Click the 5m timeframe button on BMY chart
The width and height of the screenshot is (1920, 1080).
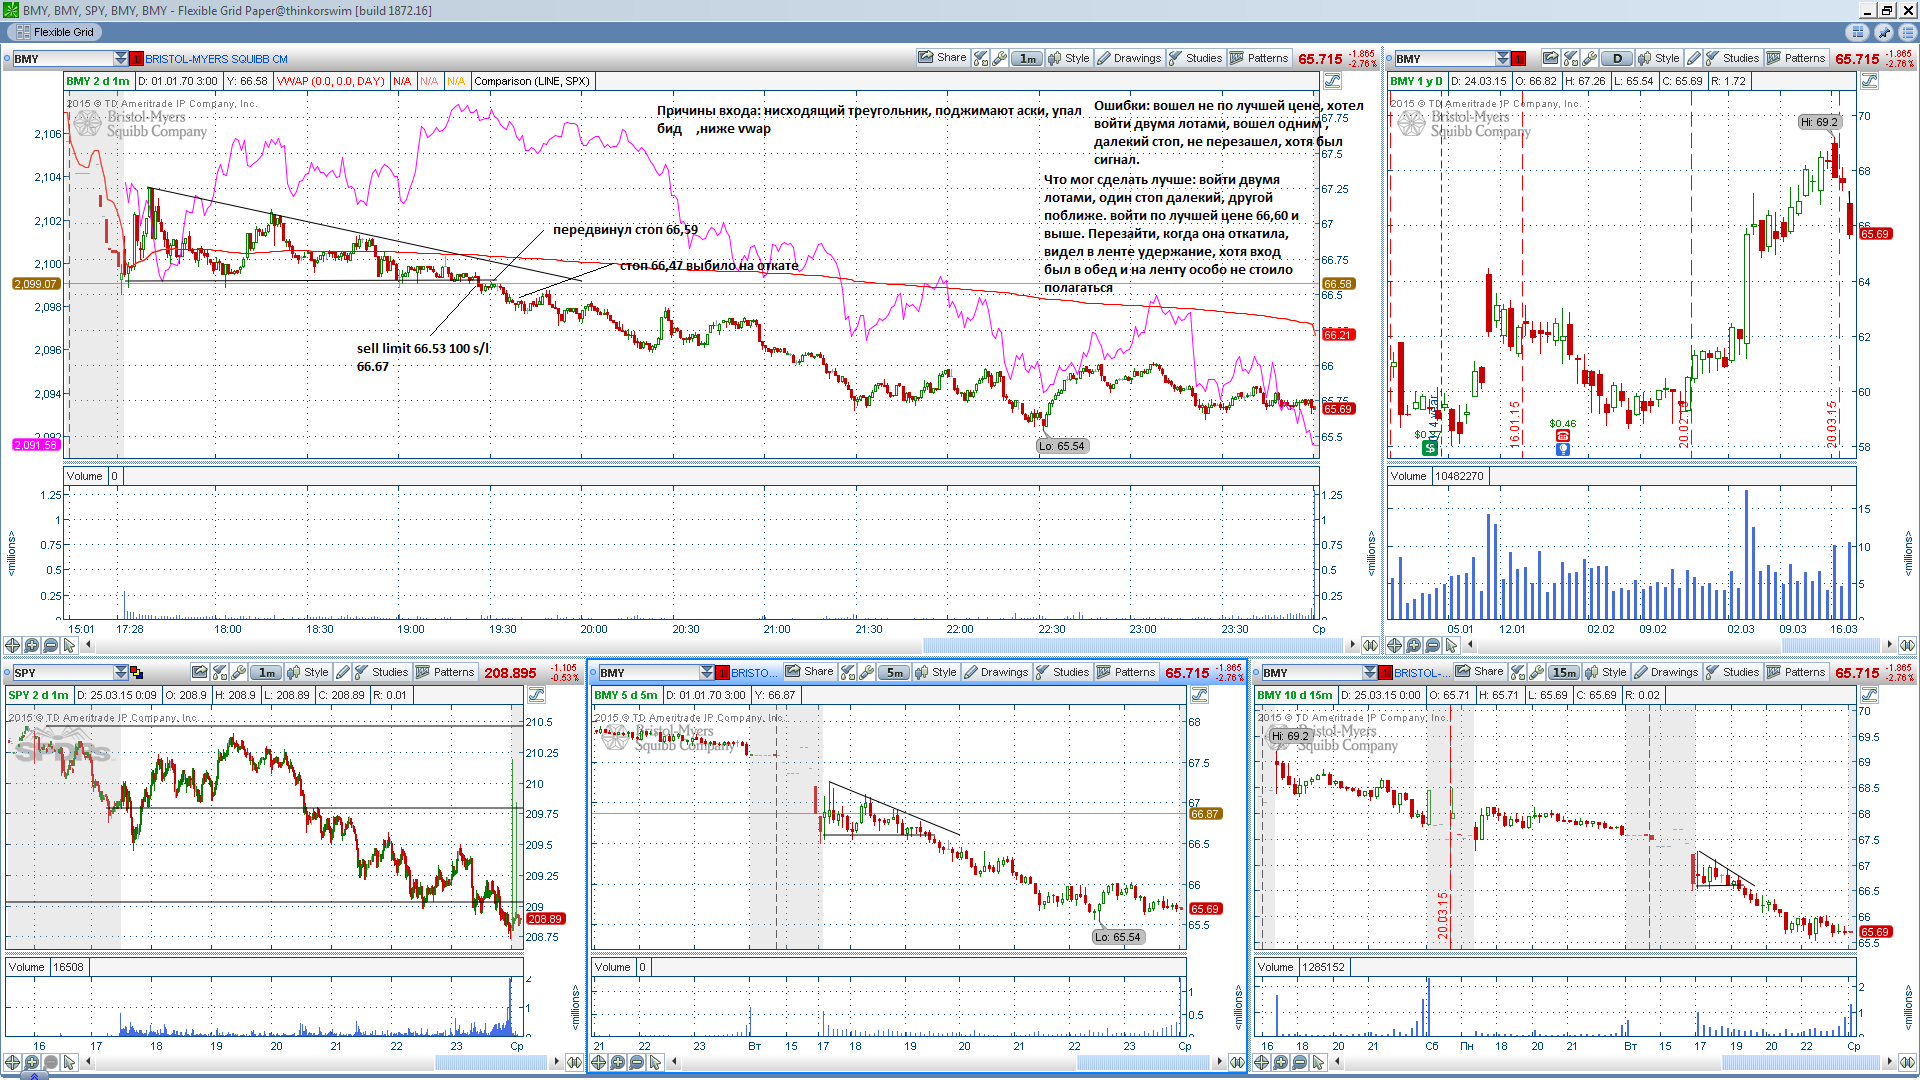(x=894, y=672)
